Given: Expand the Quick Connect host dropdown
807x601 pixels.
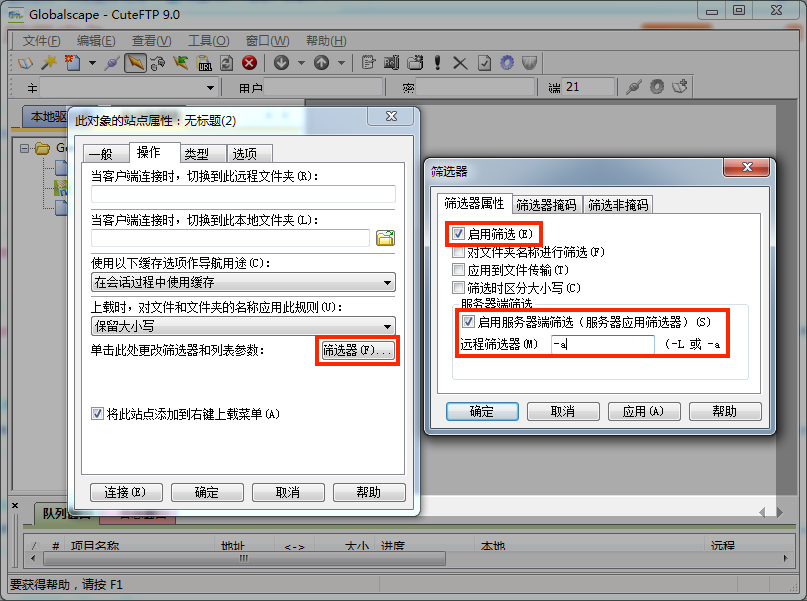Looking at the screenshot, I should [208, 88].
